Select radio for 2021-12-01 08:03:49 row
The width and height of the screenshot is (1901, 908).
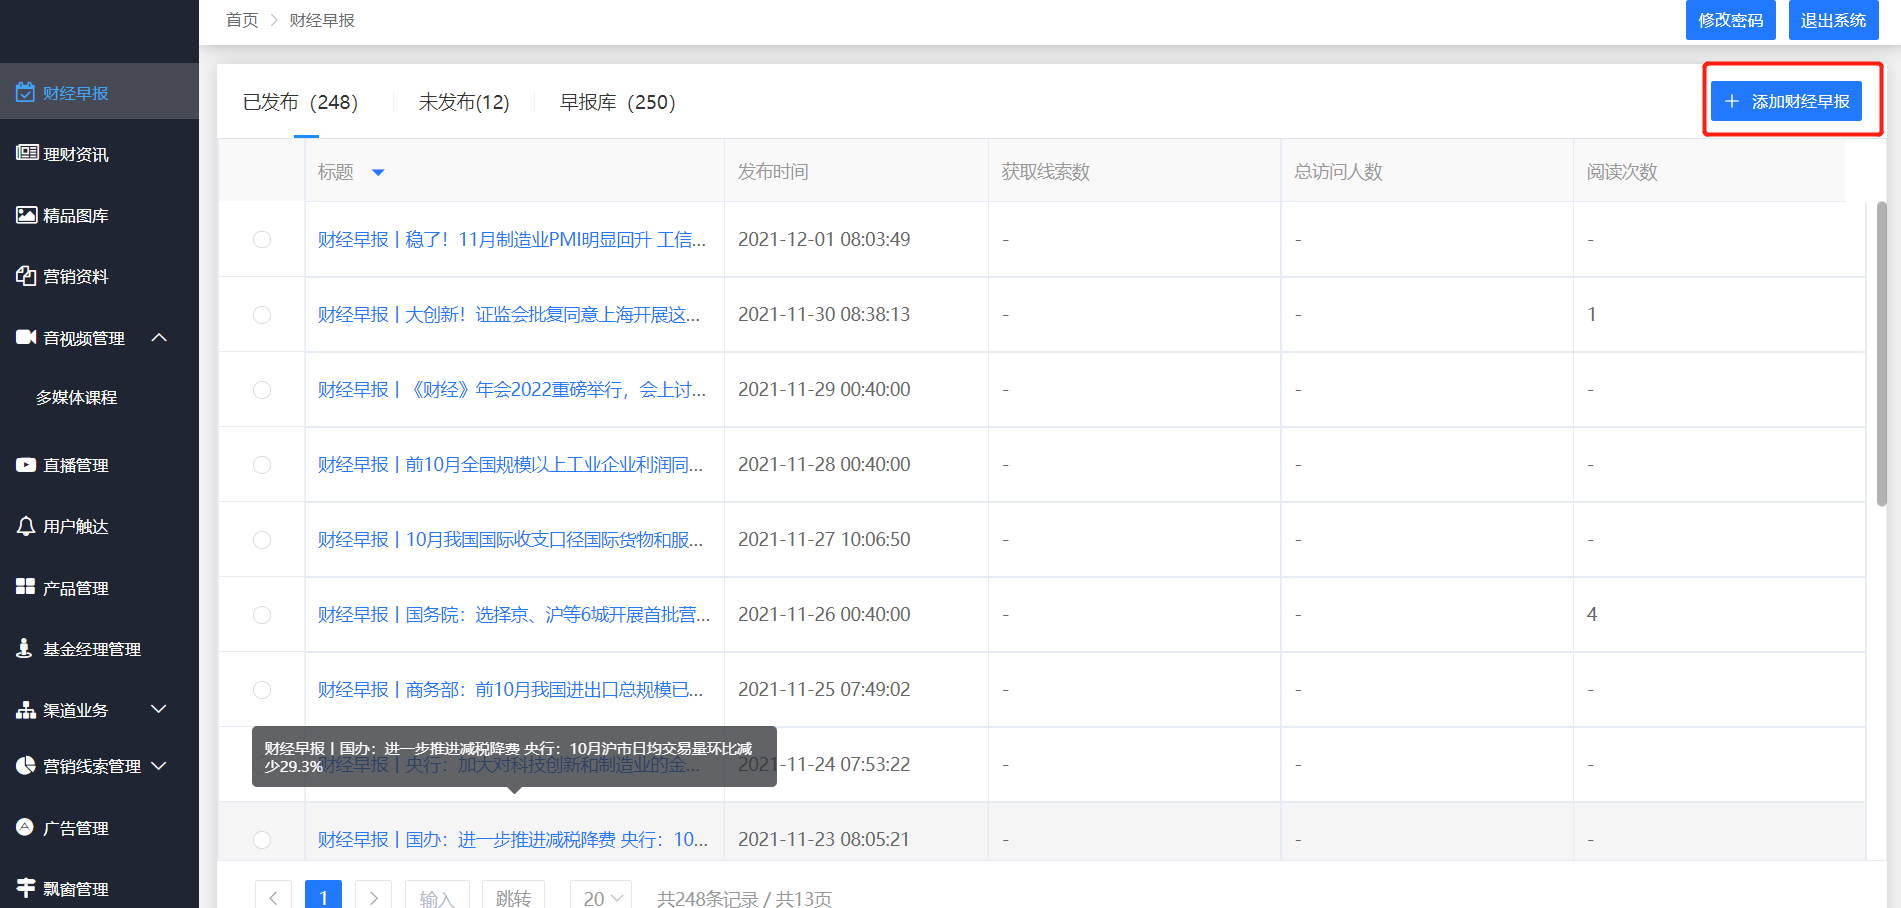coord(262,239)
